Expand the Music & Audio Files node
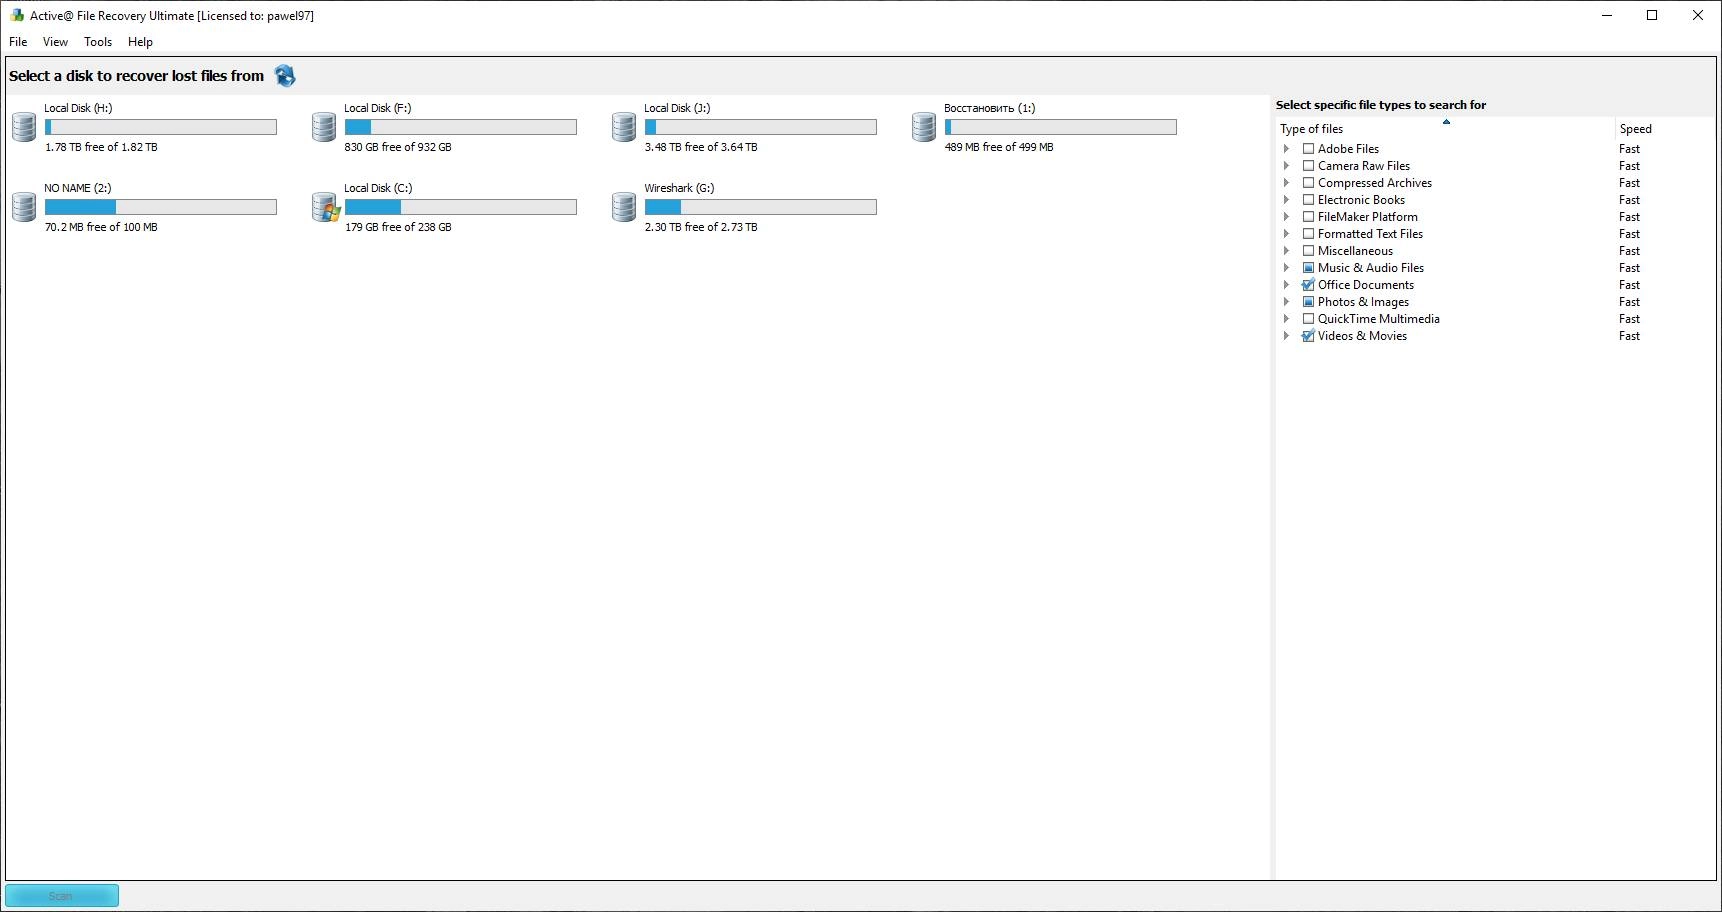Viewport: 1722px width, 912px height. [1287, 268]
